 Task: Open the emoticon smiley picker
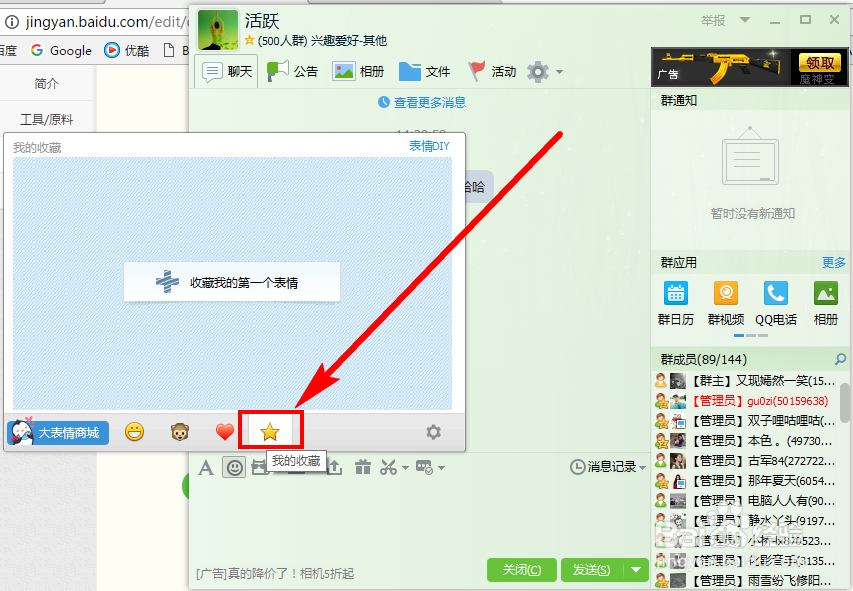(x=233, y=466)
